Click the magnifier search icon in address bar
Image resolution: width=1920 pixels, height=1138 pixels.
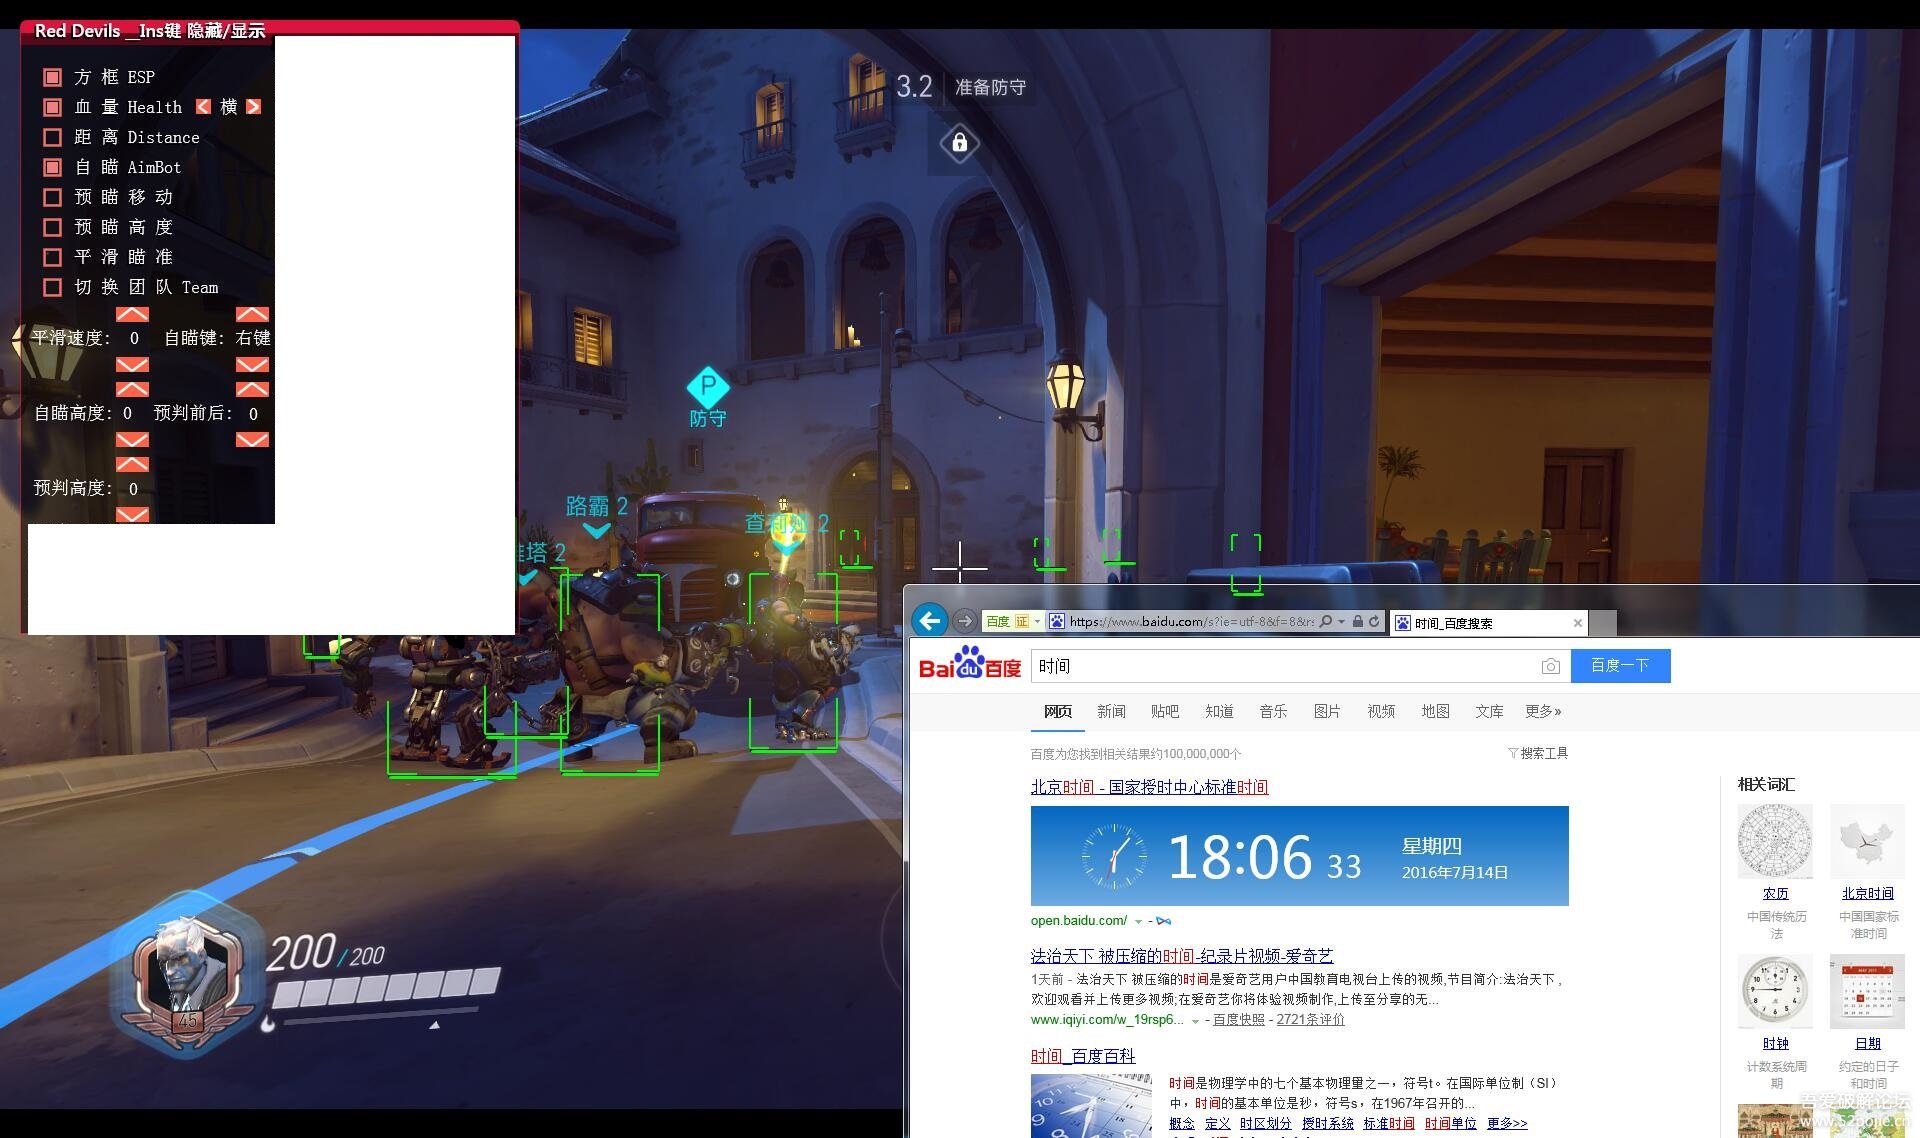click(1326, 621)
